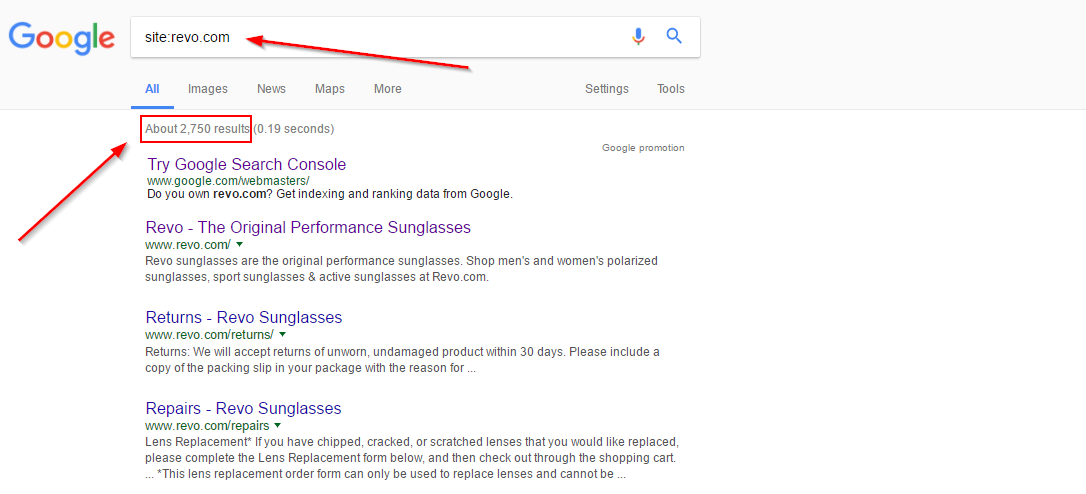Expand arrow beside www.revo.com/repairs
Image resolution: width=1086 pixels, height=494 pixels.
(278, 425)
